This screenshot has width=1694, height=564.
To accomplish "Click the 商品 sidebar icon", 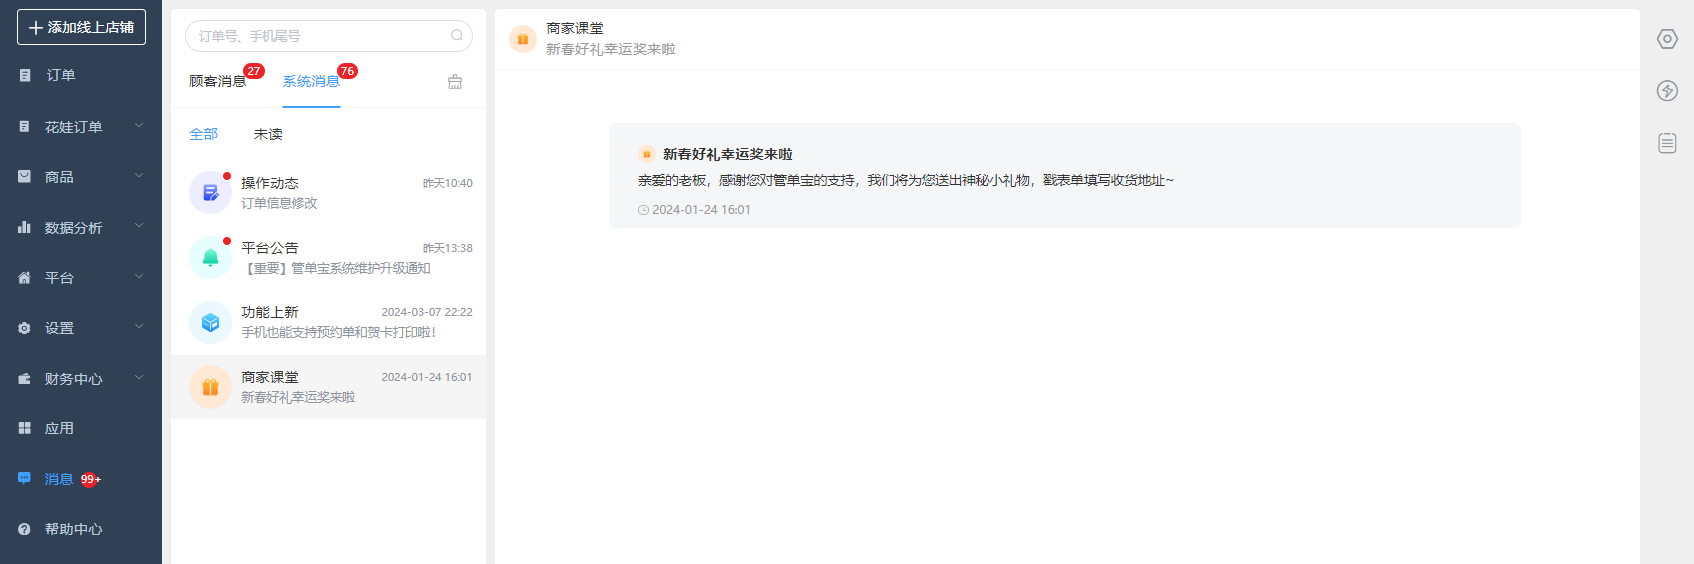I will (25, 177).
